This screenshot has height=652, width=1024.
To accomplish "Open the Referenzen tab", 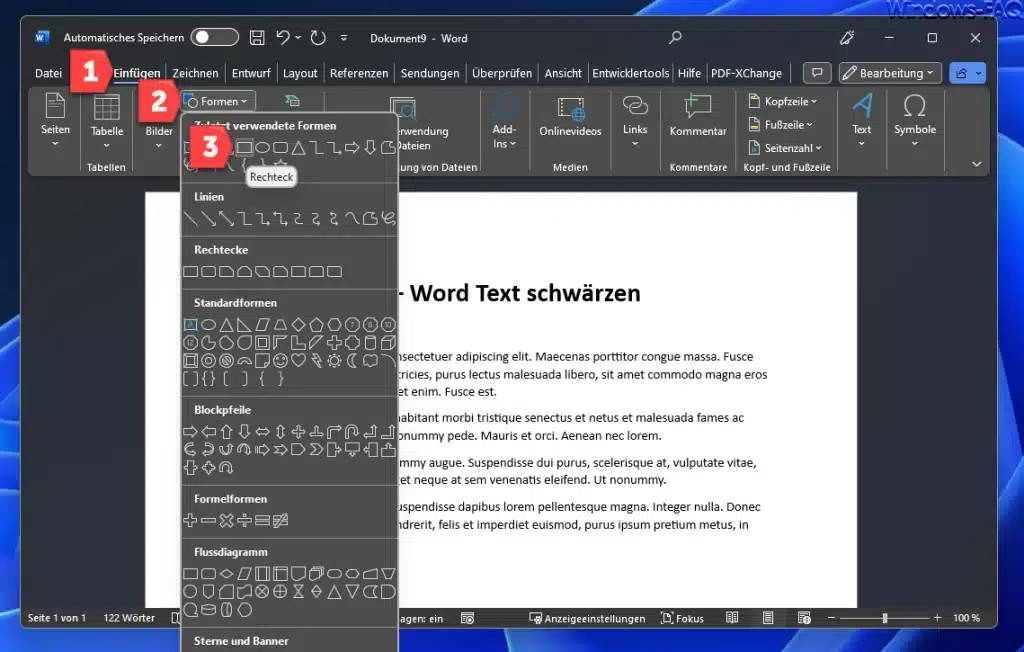I will pos(359,73).
